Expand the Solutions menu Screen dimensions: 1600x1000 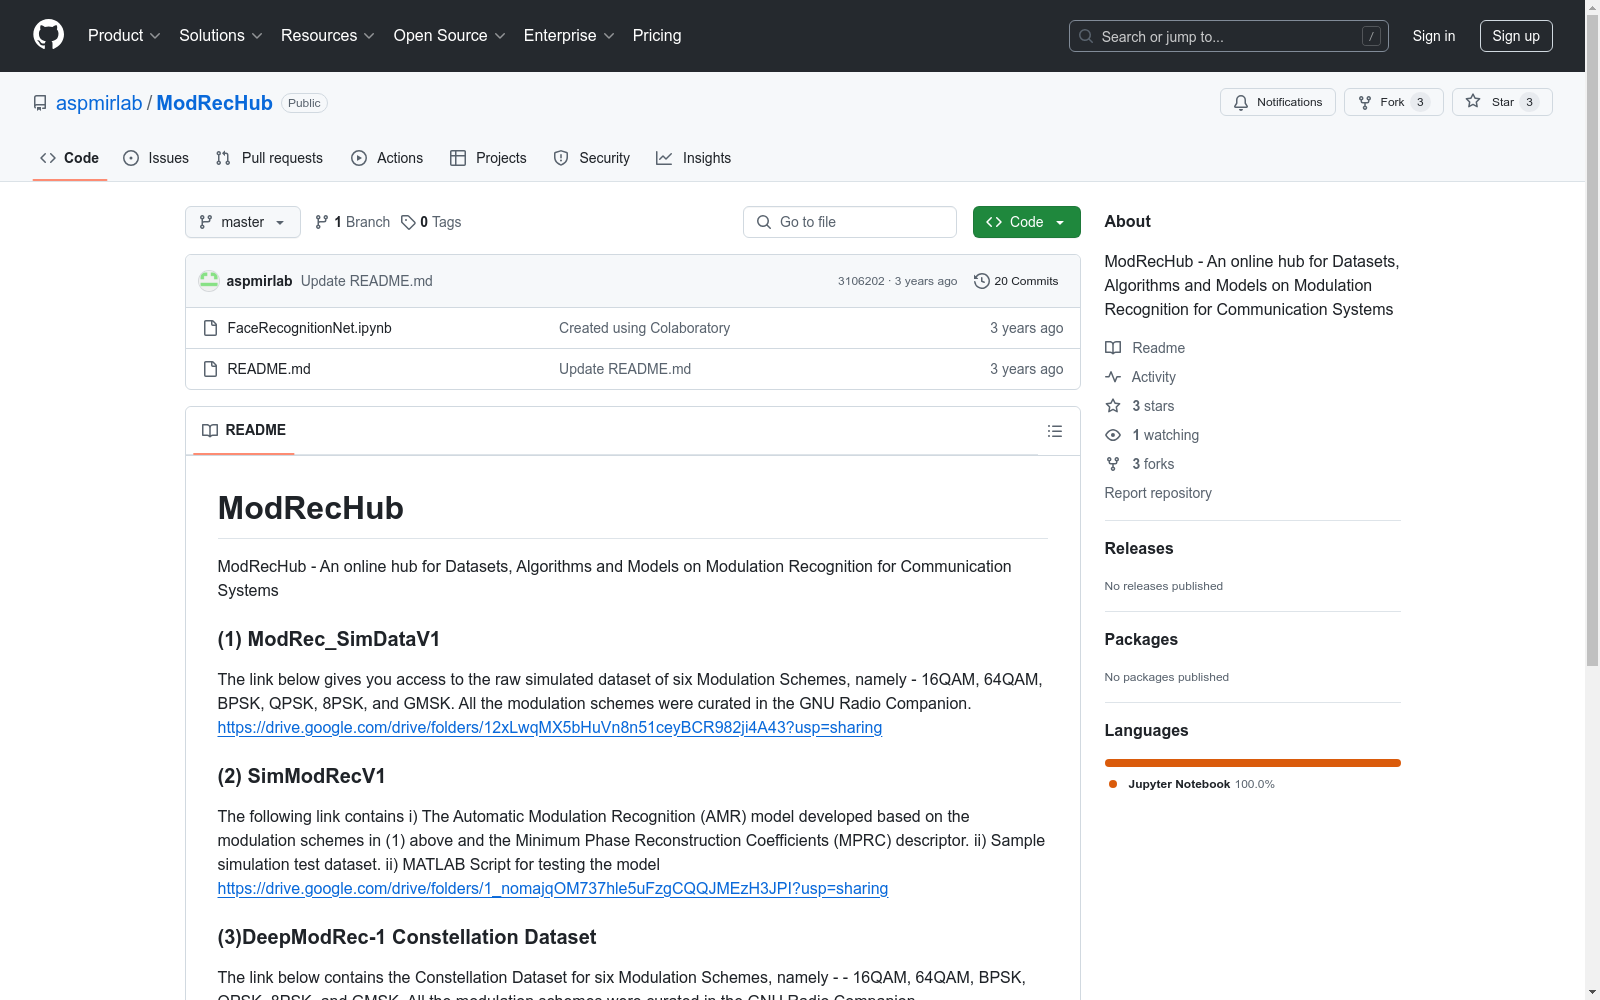(x=220, y=36)
